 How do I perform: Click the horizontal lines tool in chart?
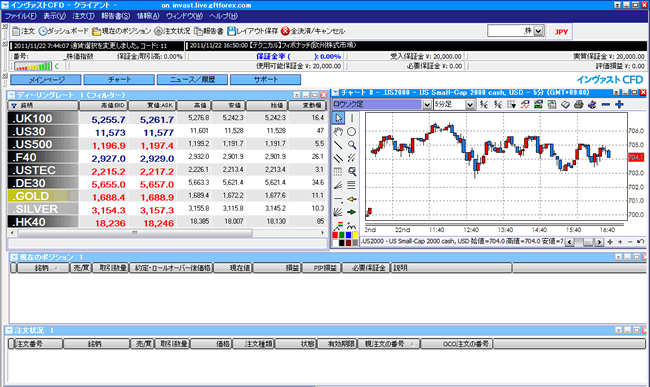(x=352, y=185)
